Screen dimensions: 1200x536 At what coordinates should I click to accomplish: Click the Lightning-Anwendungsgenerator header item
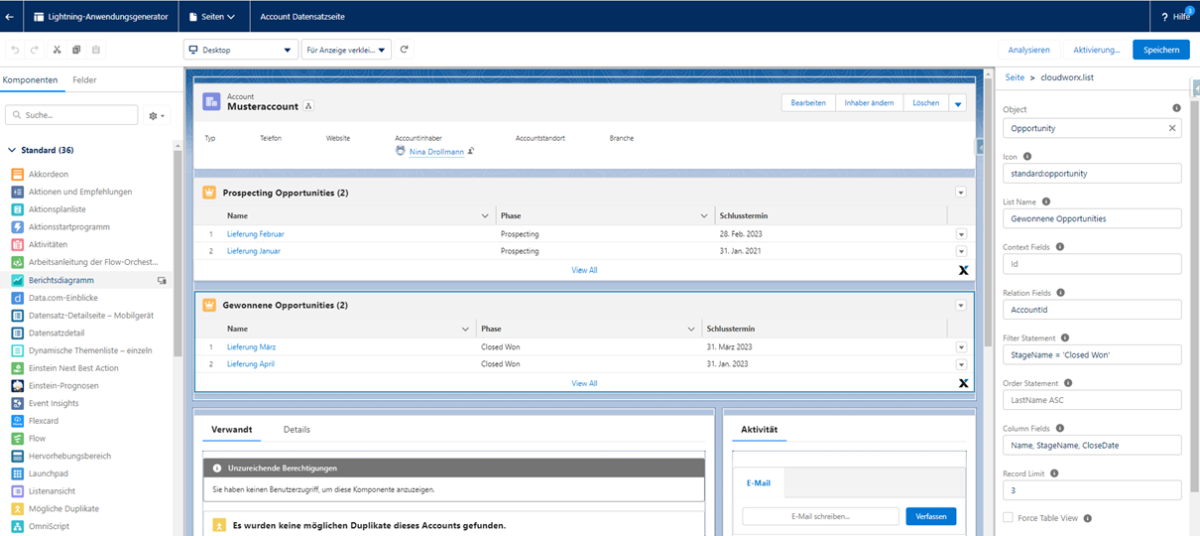coord(100,17)
